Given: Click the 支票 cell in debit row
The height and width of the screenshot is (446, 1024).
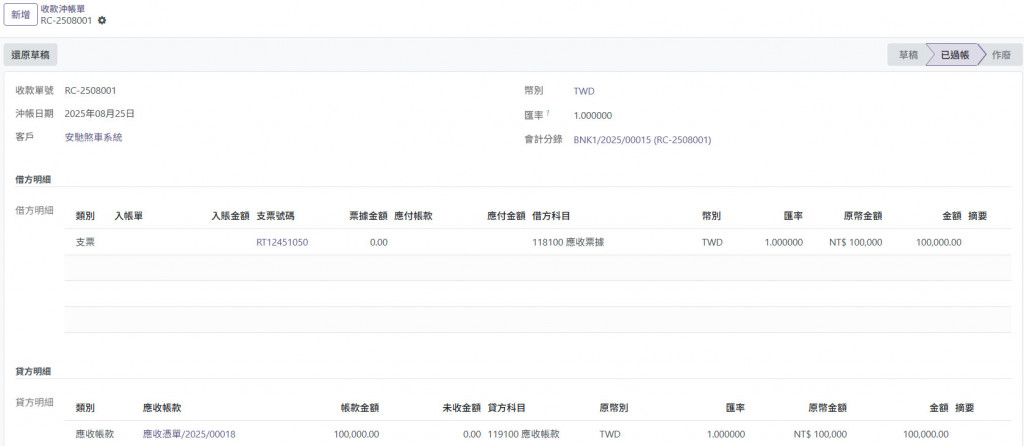Looking at the screenshot, I should (x=86, y=242).
